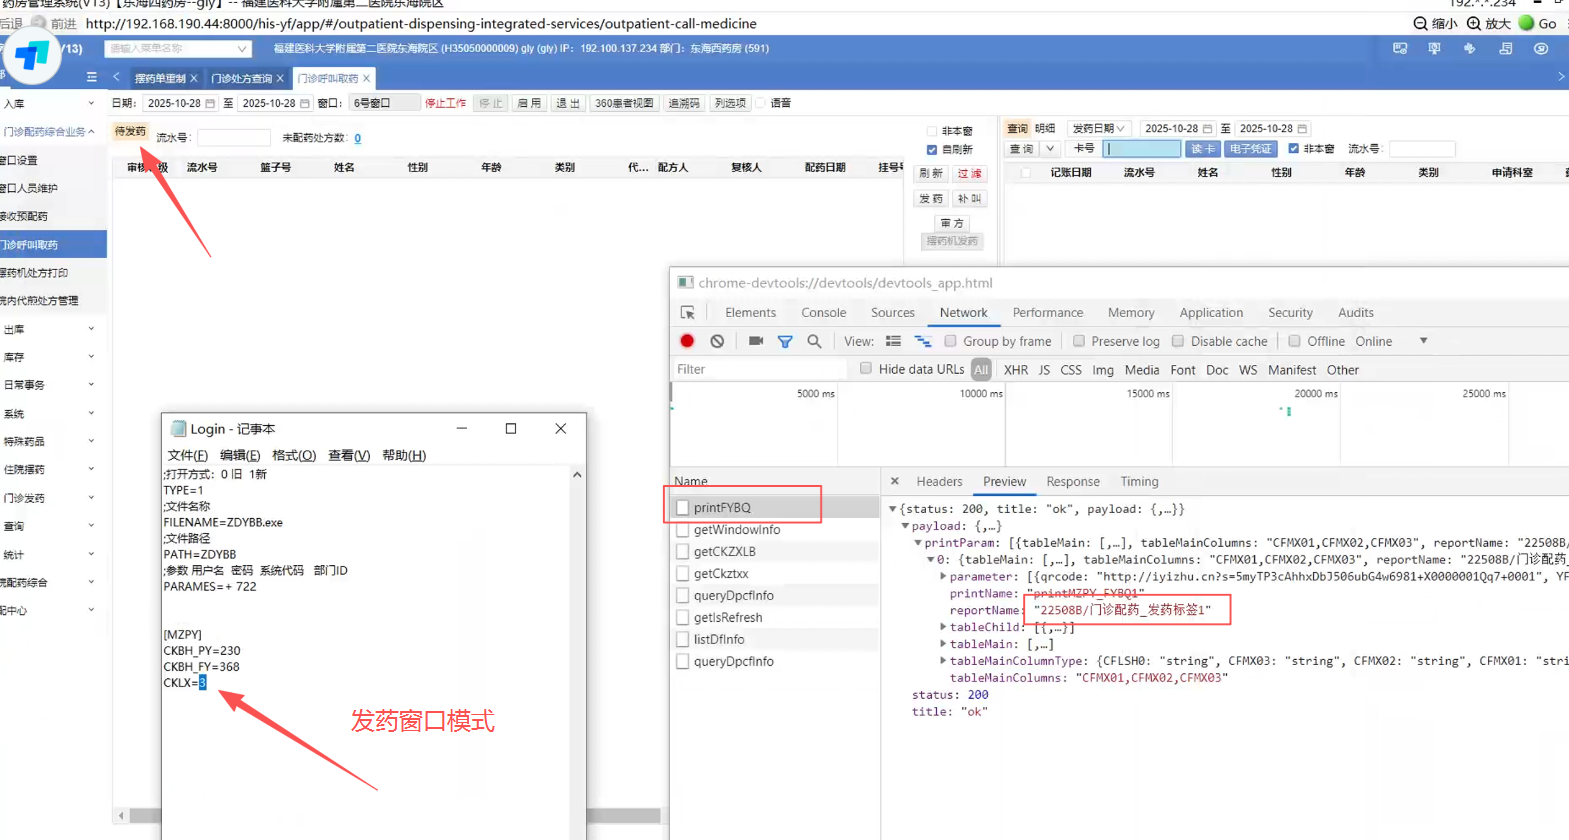1569x840 pixels.
Task: Click the 卡号 input field
Action: (x=1141, y=149)
